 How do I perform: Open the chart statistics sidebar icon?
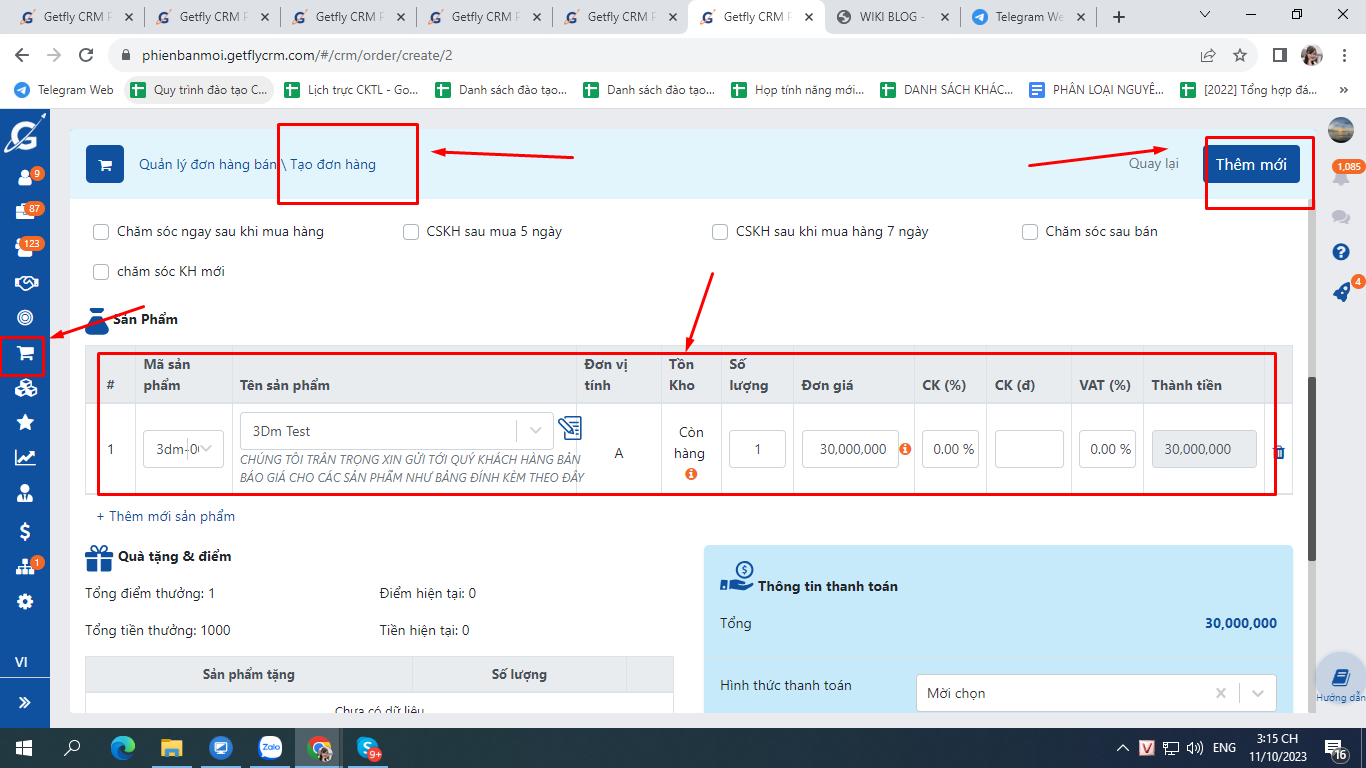[x=25, y=458]
